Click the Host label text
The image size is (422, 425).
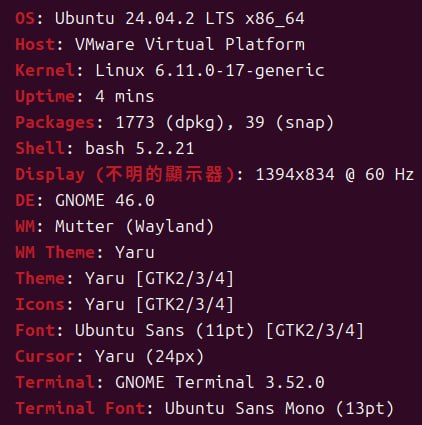pos(35,44)
